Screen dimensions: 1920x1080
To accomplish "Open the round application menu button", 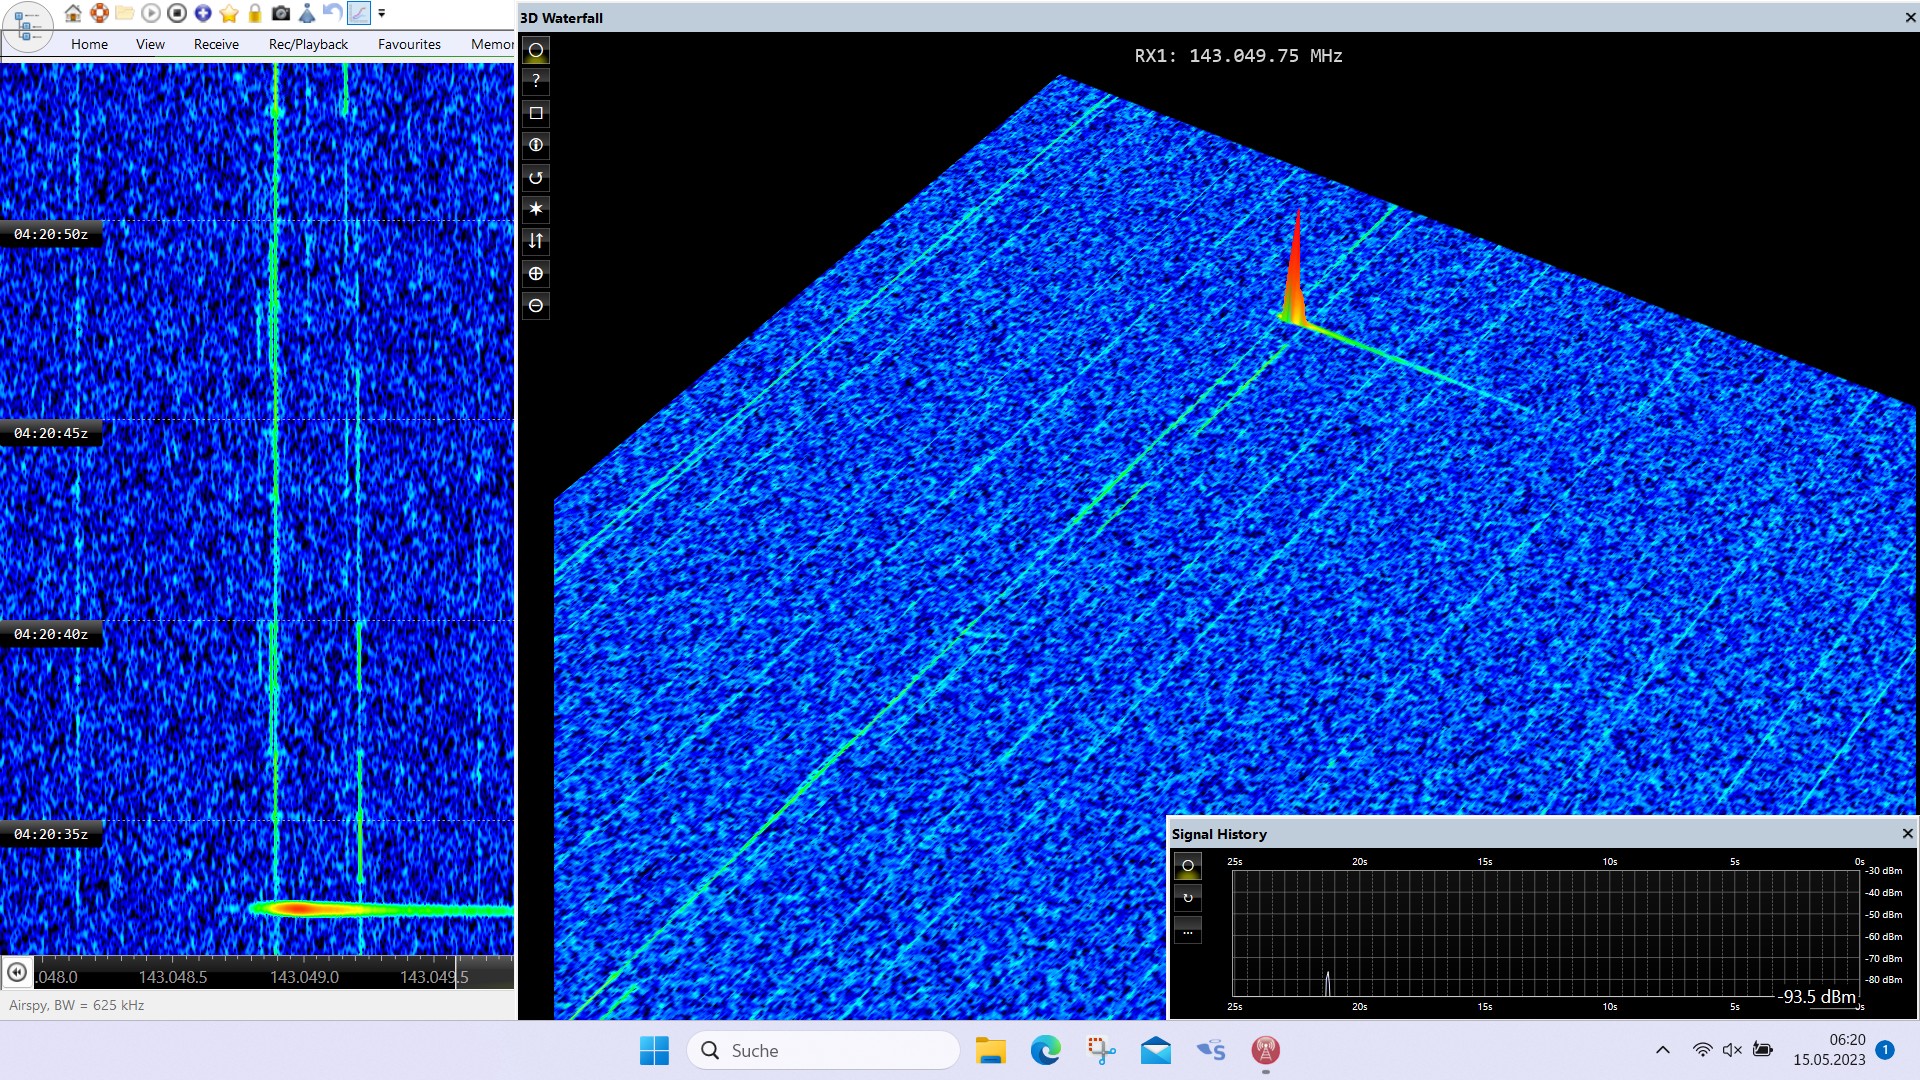I will point(27,26).
